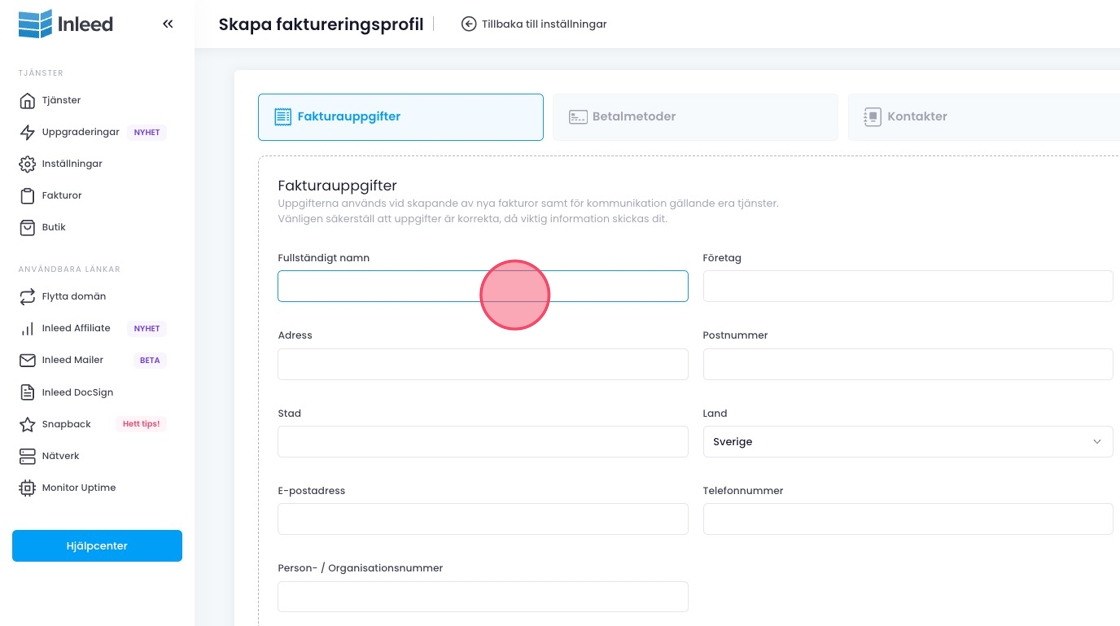Click the Inställningar gear icon
This screenshot has height=626, width=1120.
click(27, 164)
